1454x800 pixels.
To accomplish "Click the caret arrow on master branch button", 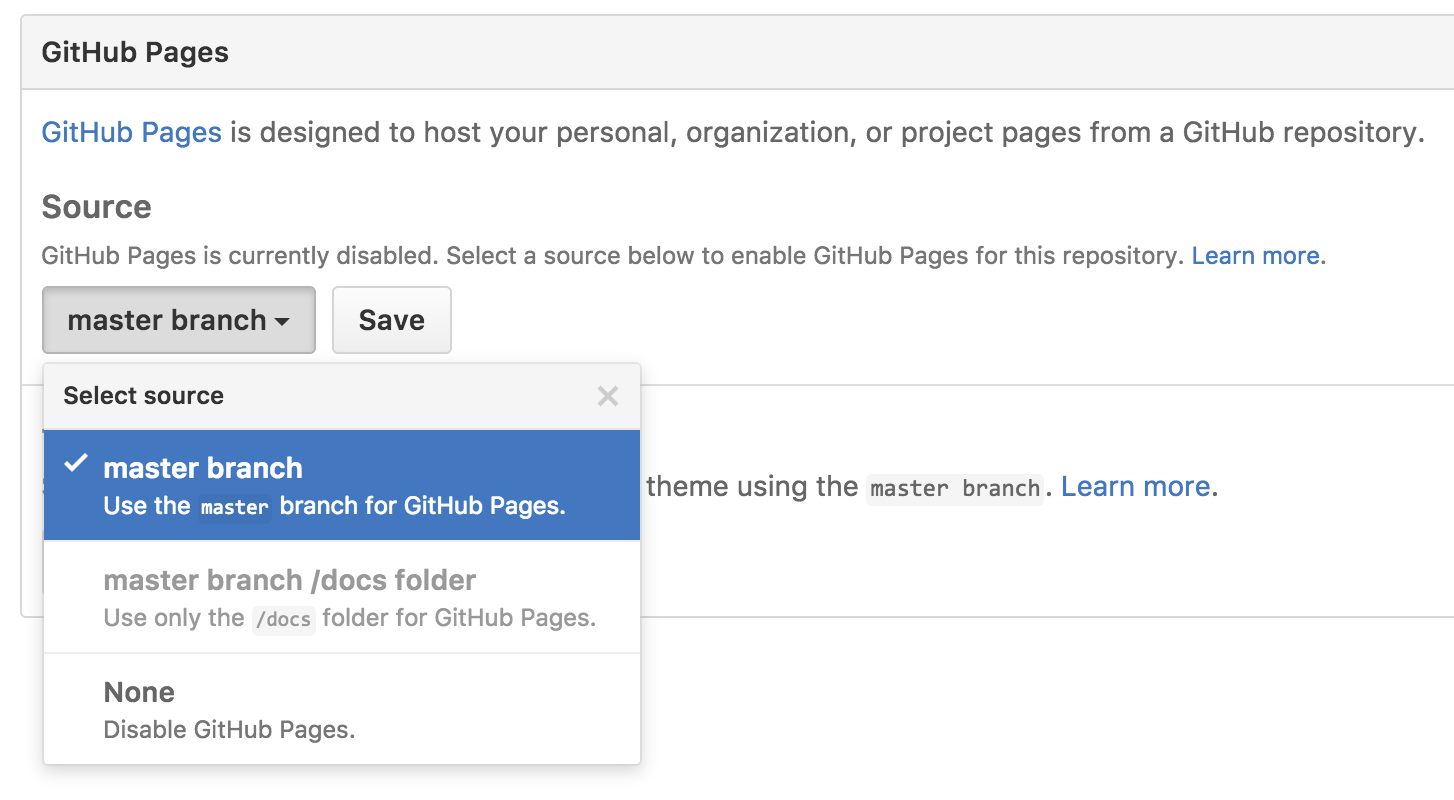I will (282, 322).
